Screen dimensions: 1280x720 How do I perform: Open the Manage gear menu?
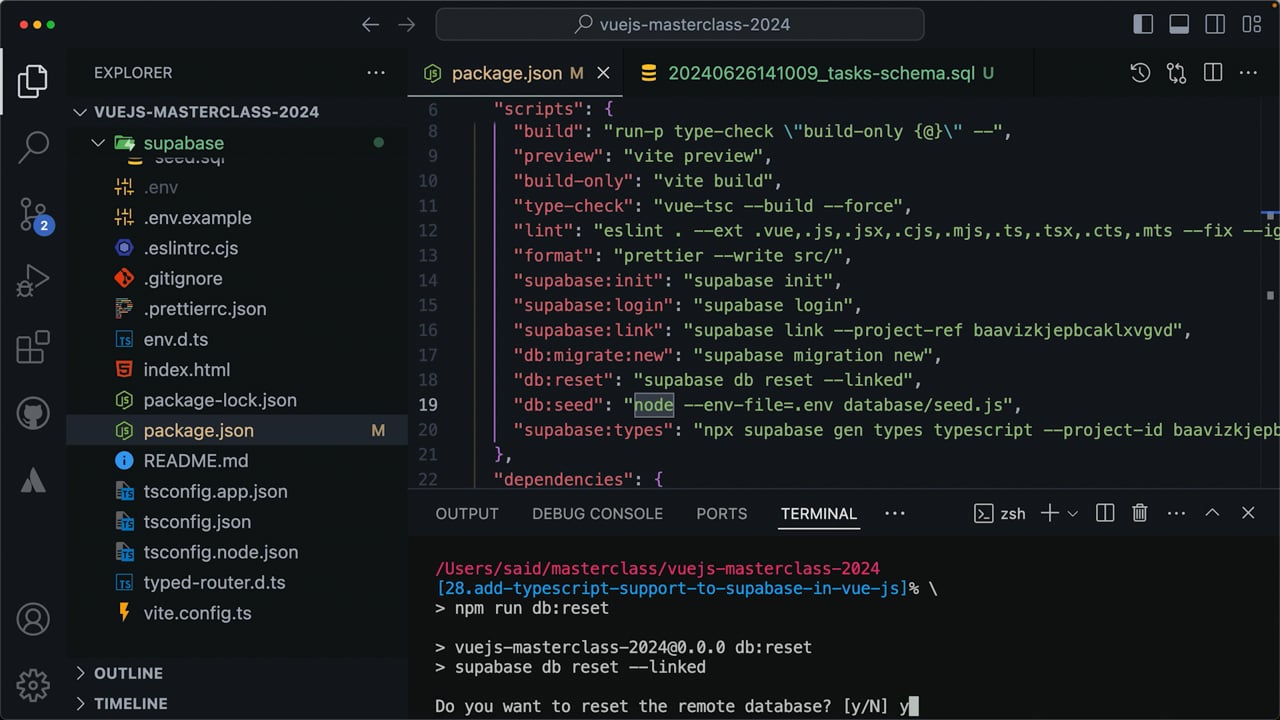tap(33, 685)
